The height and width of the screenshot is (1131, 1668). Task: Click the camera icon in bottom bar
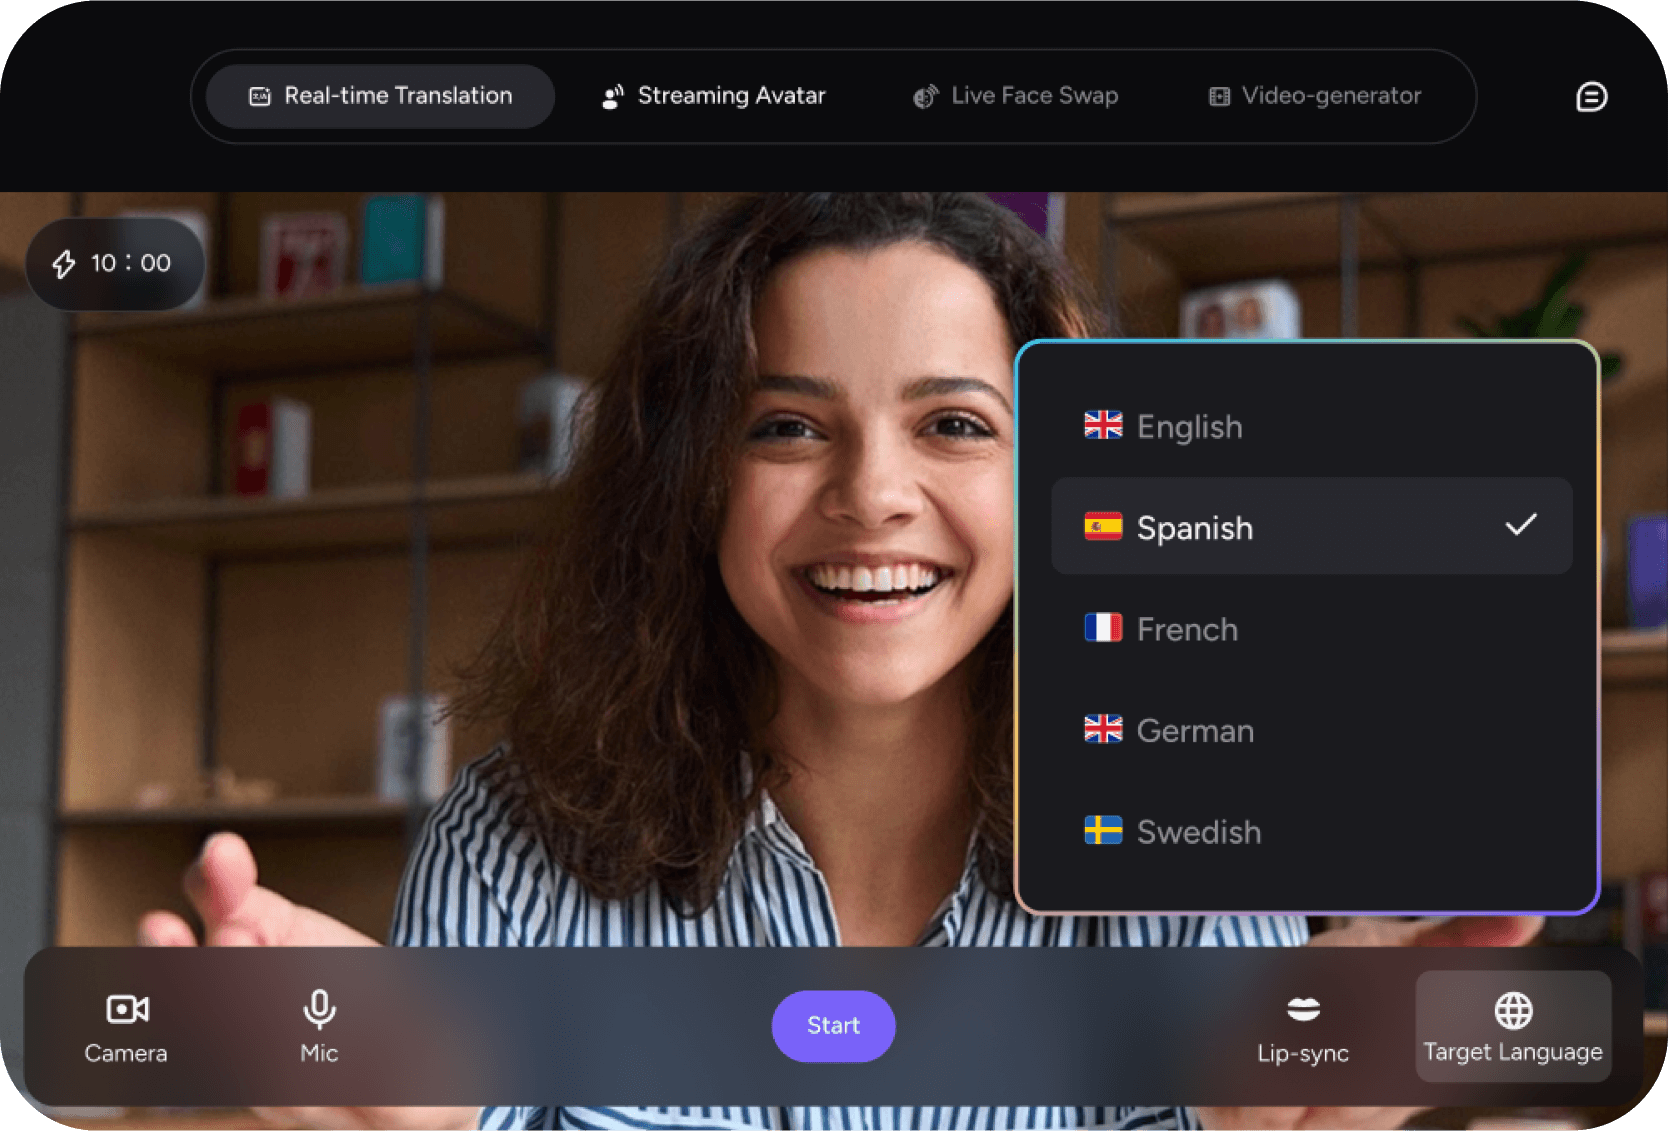pyautogui.click(x=127, y=1009)
